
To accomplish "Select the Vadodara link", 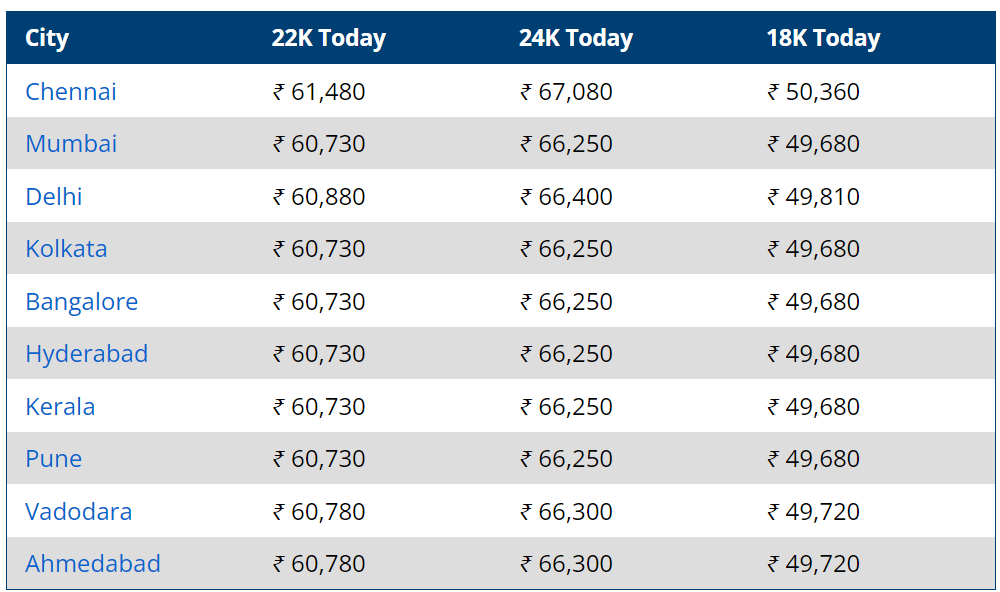I will 78,512.
